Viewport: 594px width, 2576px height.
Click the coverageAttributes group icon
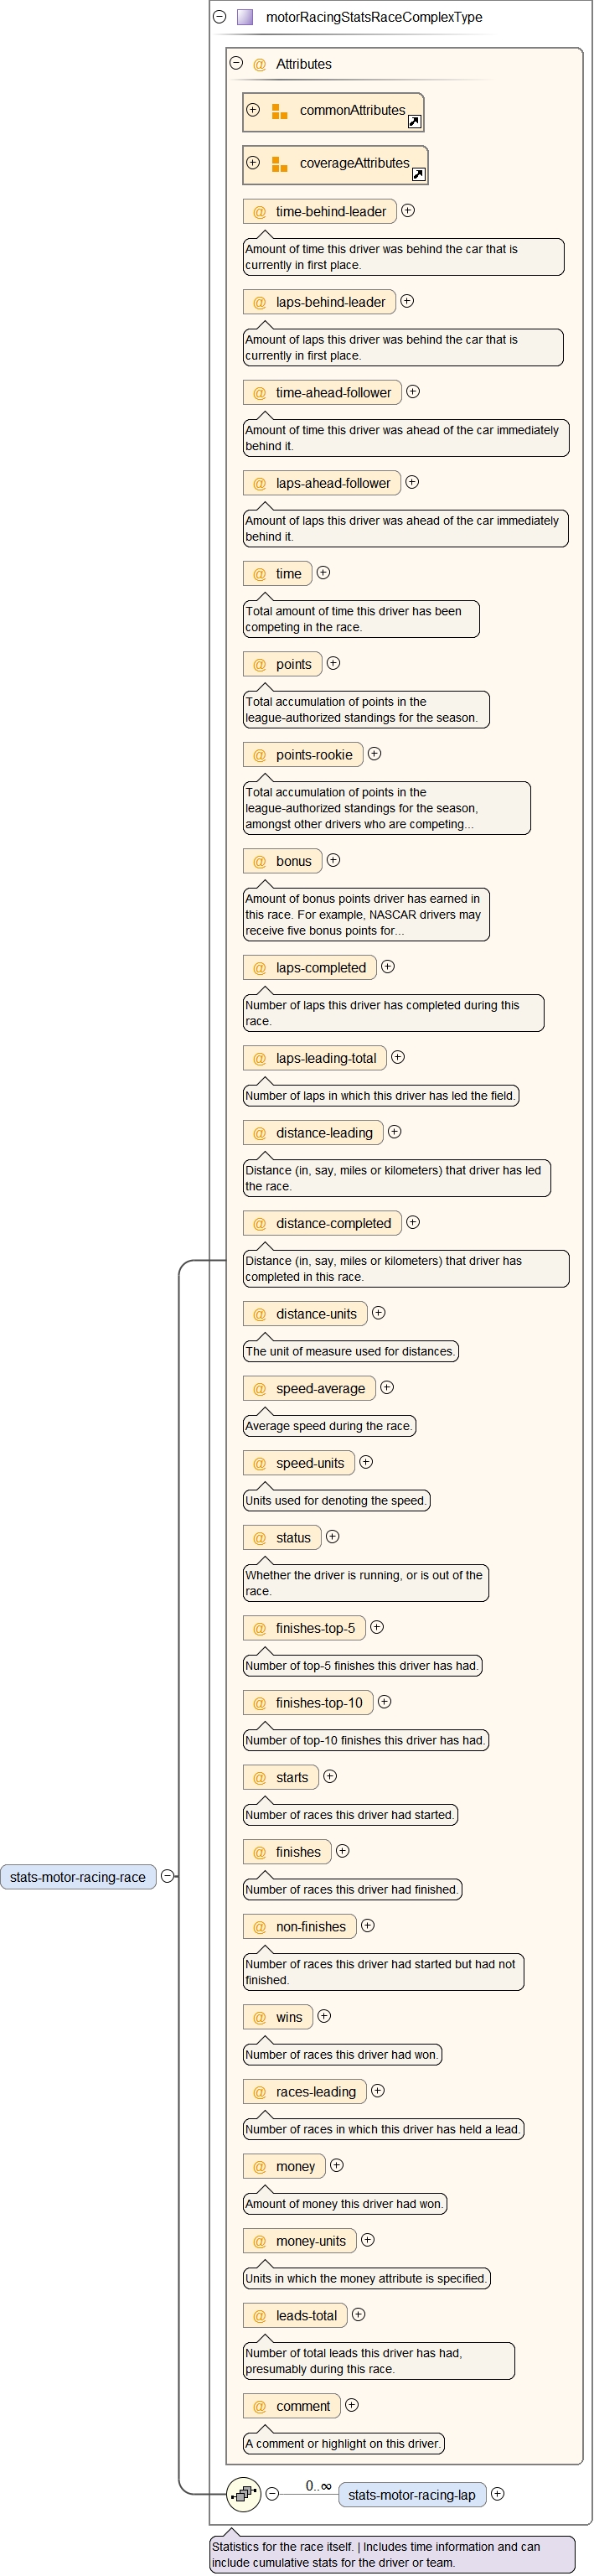click(x=280, y=164)
